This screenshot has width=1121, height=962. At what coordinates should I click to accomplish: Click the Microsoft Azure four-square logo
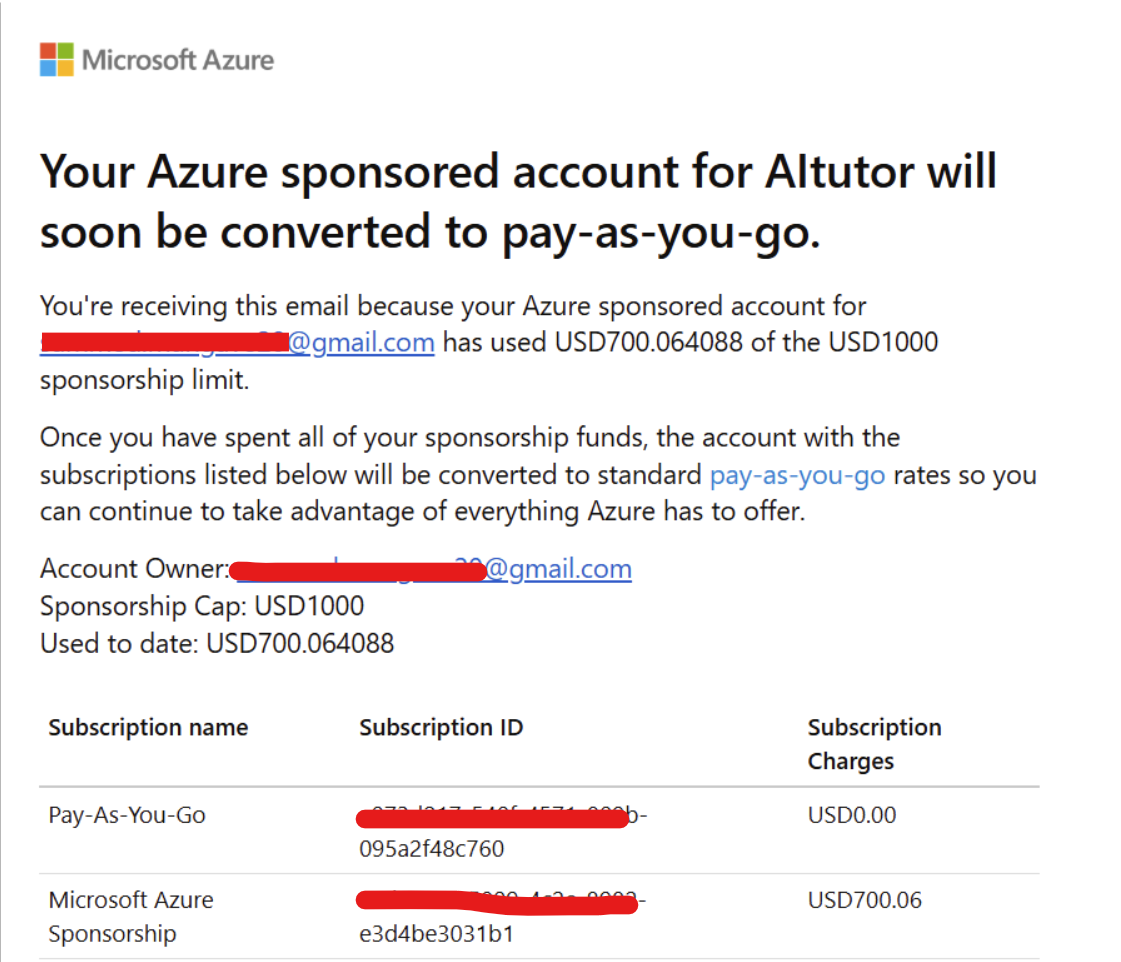[x=56, y=59]
